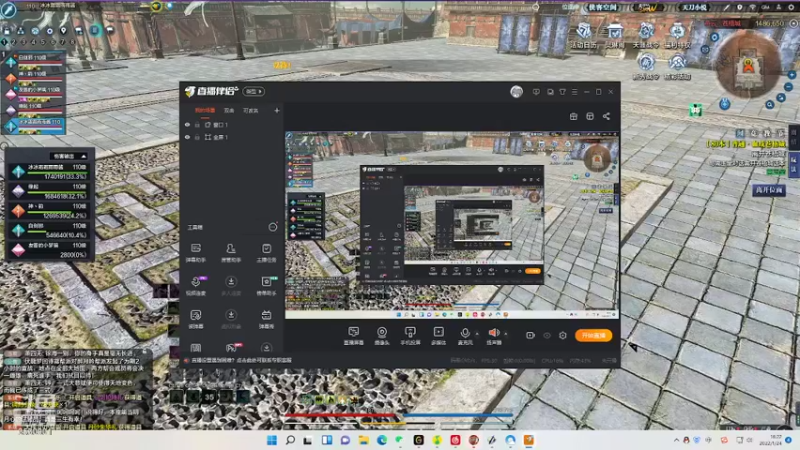Open the message icon in the title bar
This screenshot has width=800, height=450.
click(x=550, y=92)
